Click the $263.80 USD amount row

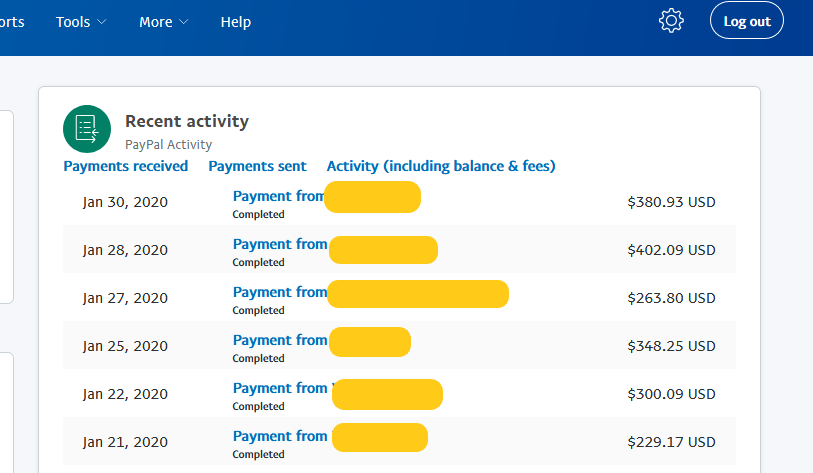coord(671,298)
